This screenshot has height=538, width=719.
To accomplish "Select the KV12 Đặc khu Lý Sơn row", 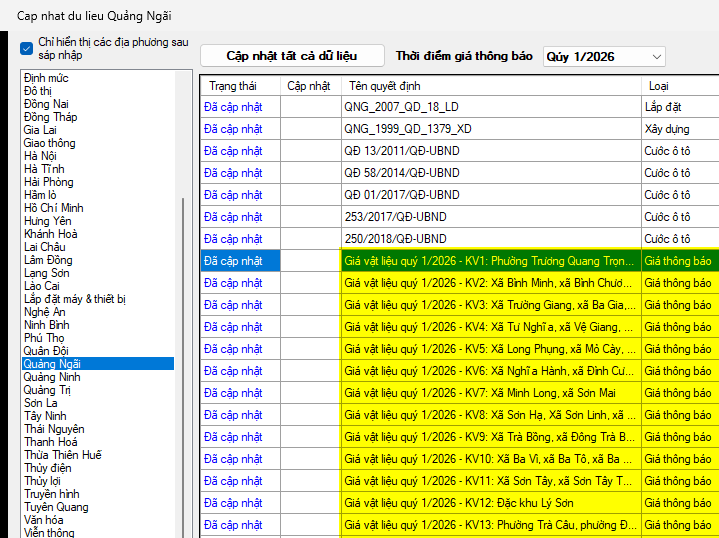I will click(489, 503).
